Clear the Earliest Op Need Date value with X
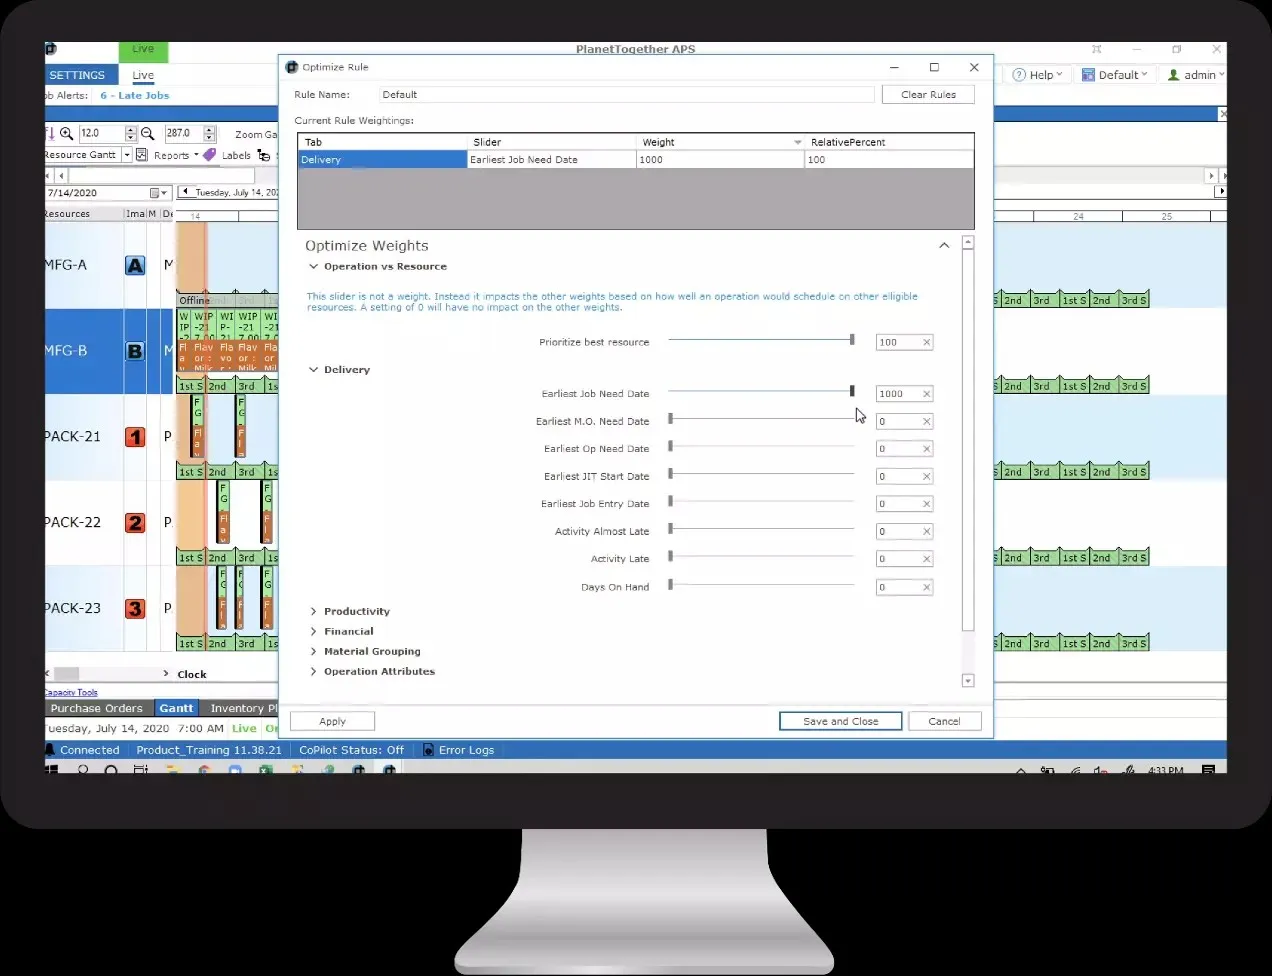1272x976 pixels. pyautogui.click(x=926, y=449)
